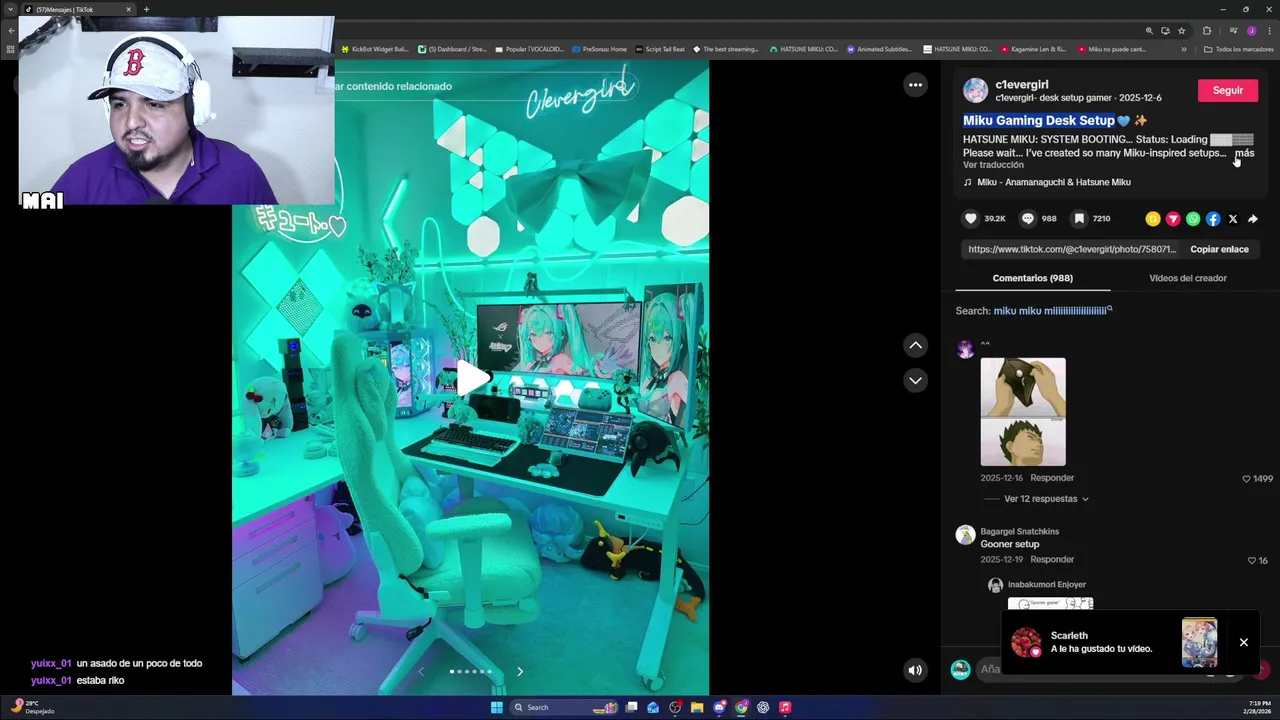Open the Windows Start menu
Image resolution: width=1280 pixels, height=720 pixels.
pyautogui.click(x=496, y=707)
